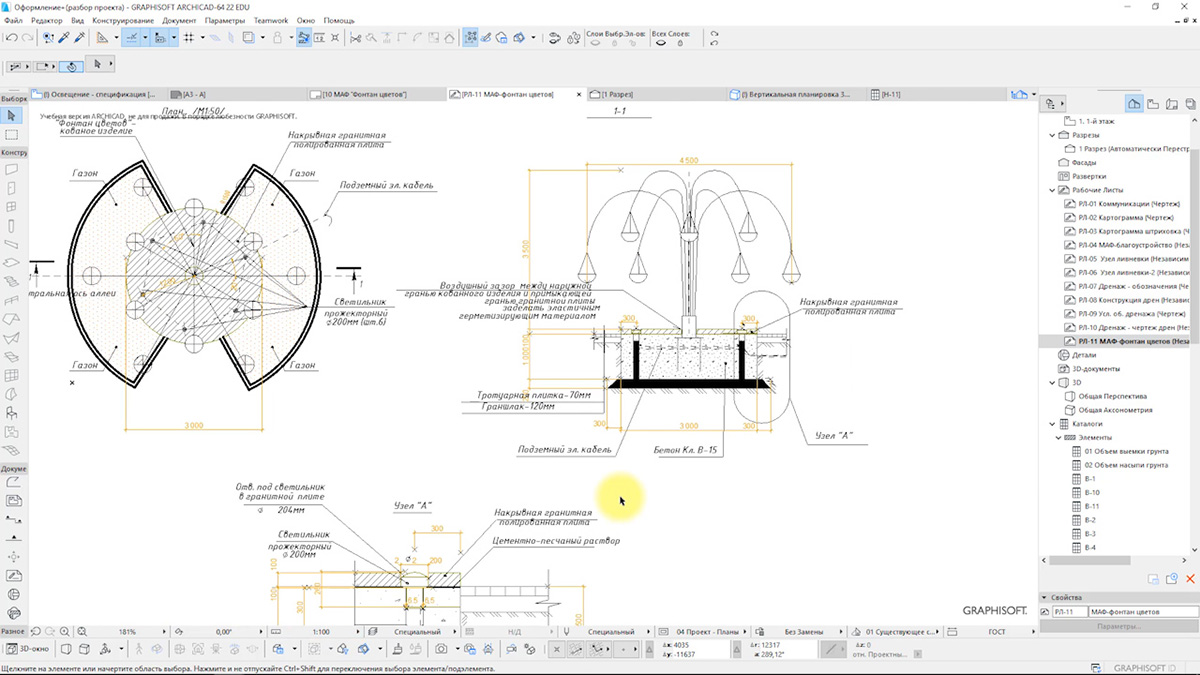Collapse the Каталоги tree node

[x=1052, y=423]
